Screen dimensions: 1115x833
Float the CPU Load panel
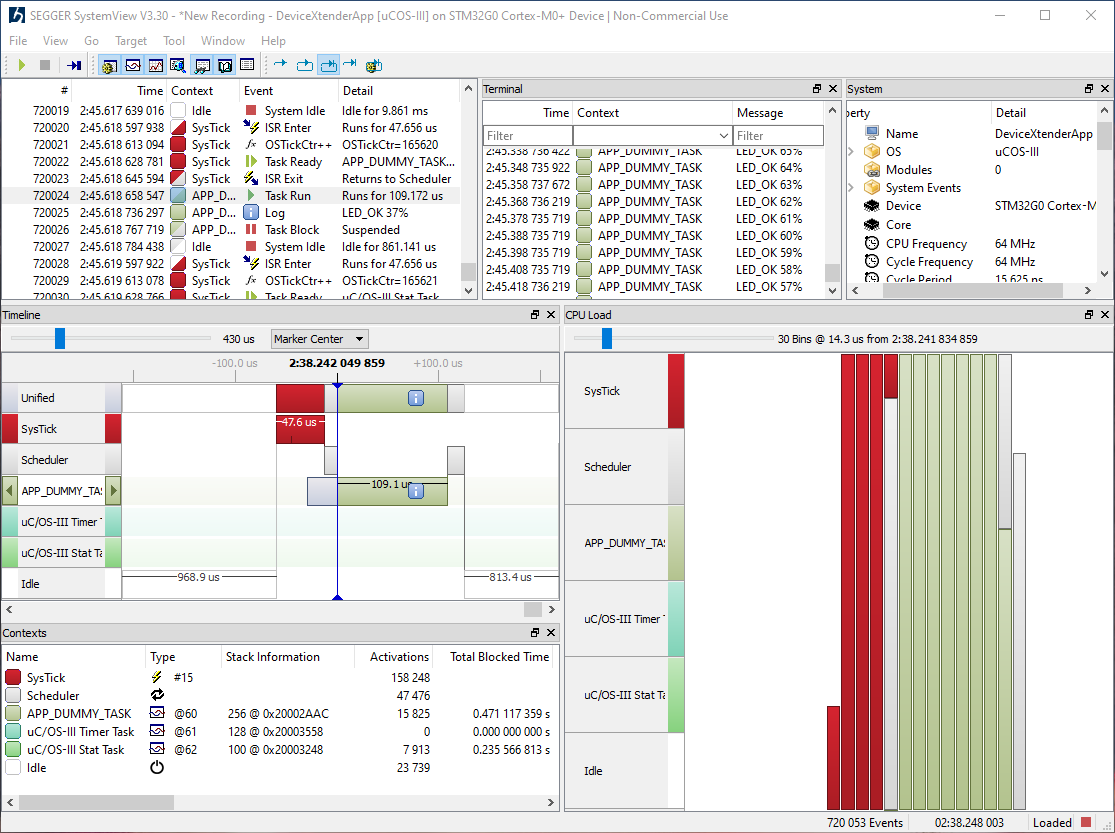1089,314
